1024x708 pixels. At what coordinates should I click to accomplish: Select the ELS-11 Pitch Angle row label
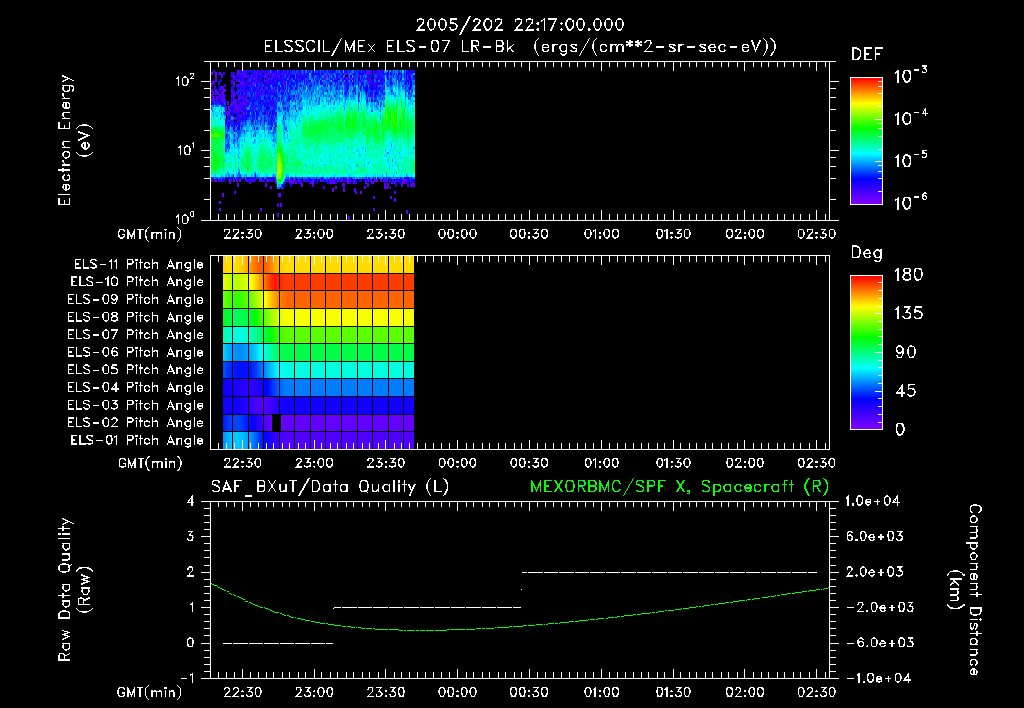pyautogui.click(x=138, y=265)
